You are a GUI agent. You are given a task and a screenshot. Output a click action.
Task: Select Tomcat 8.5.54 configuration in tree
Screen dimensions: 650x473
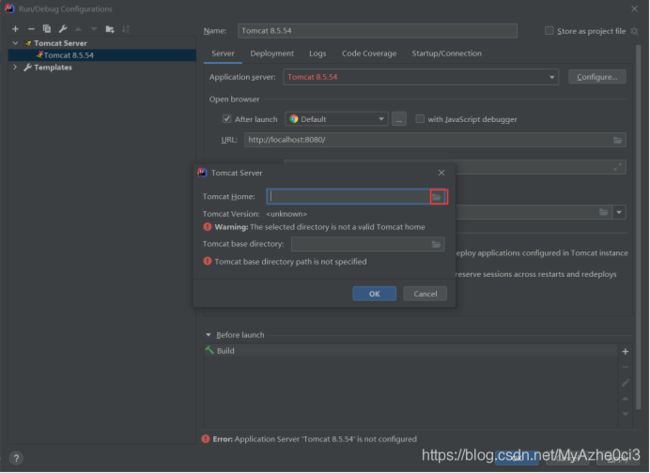(x=102, y=55)
